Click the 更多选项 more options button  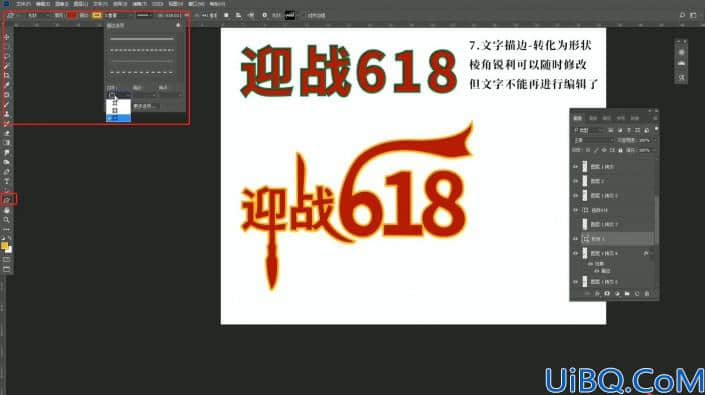(x=145, y=107)
